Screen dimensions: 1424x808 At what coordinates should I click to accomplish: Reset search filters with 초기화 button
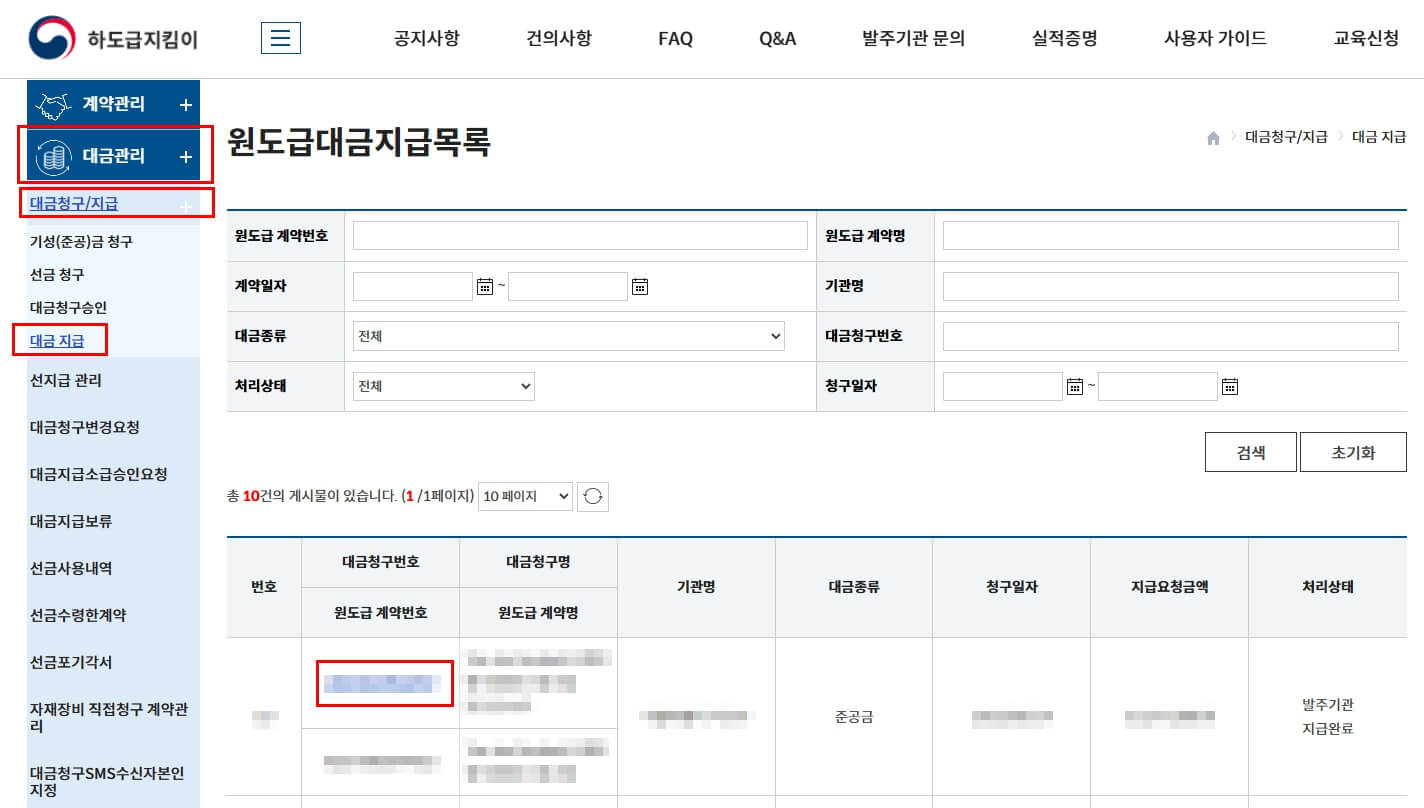click(x=1353, y=451)
